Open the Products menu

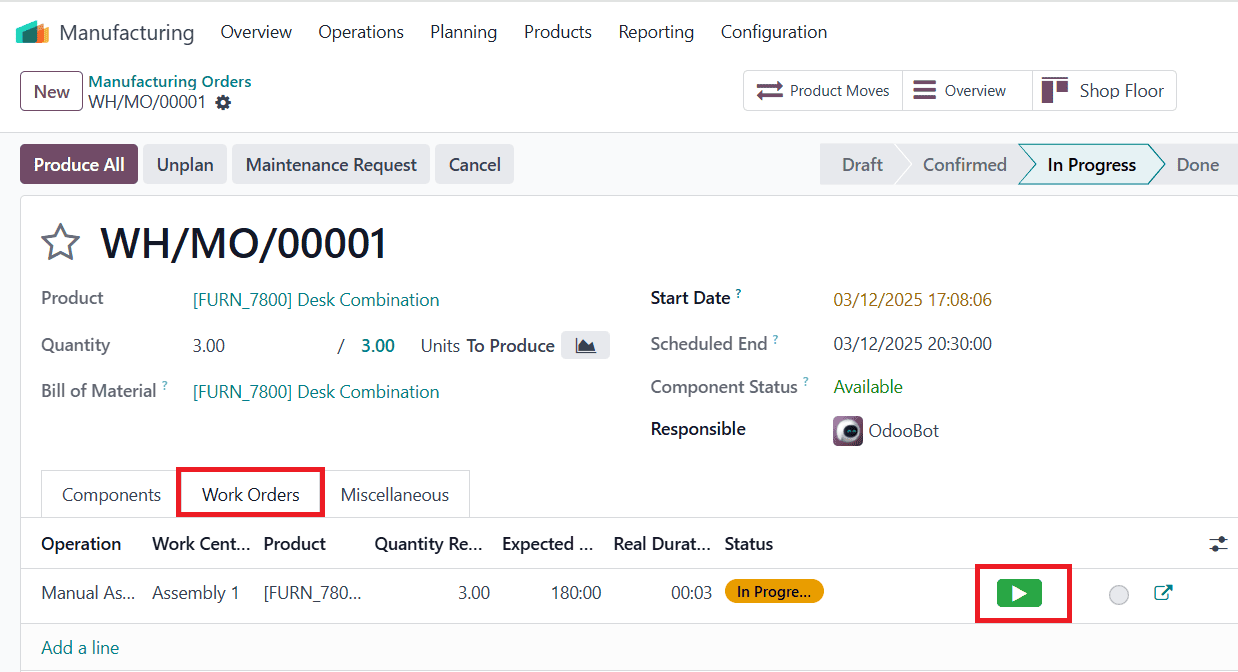[558, 32]
